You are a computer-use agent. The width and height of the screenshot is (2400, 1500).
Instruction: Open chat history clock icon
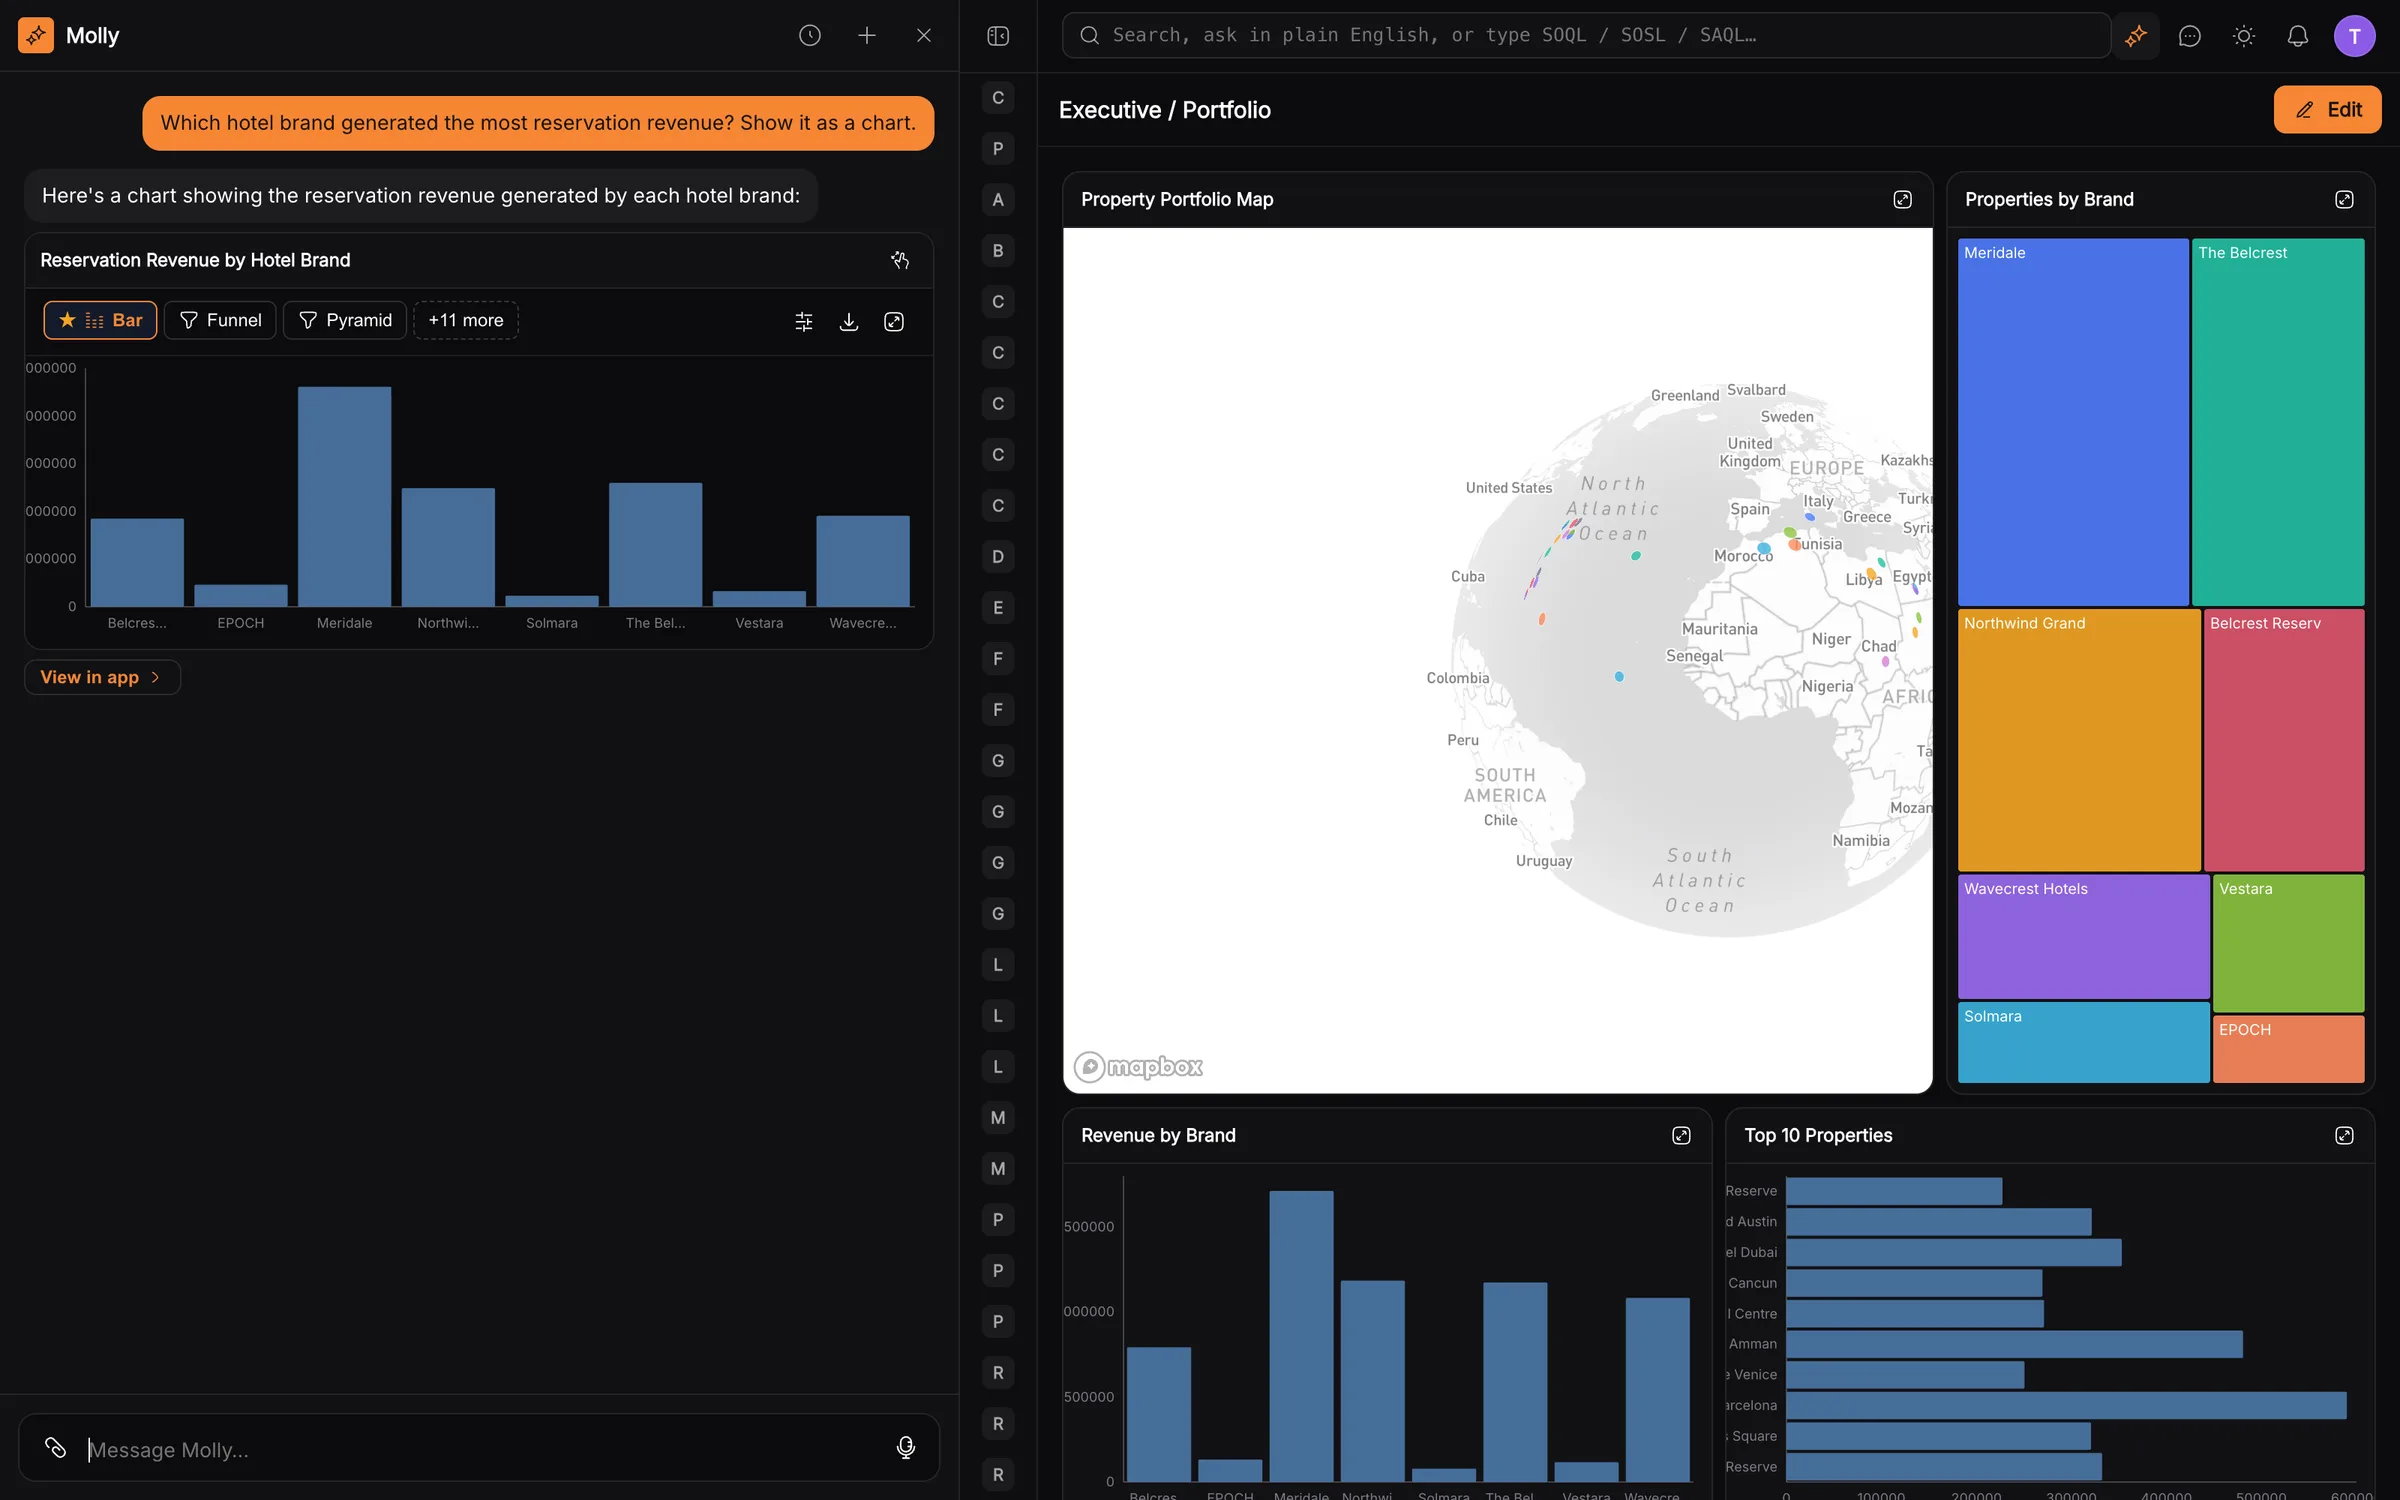tap(809, 36)
